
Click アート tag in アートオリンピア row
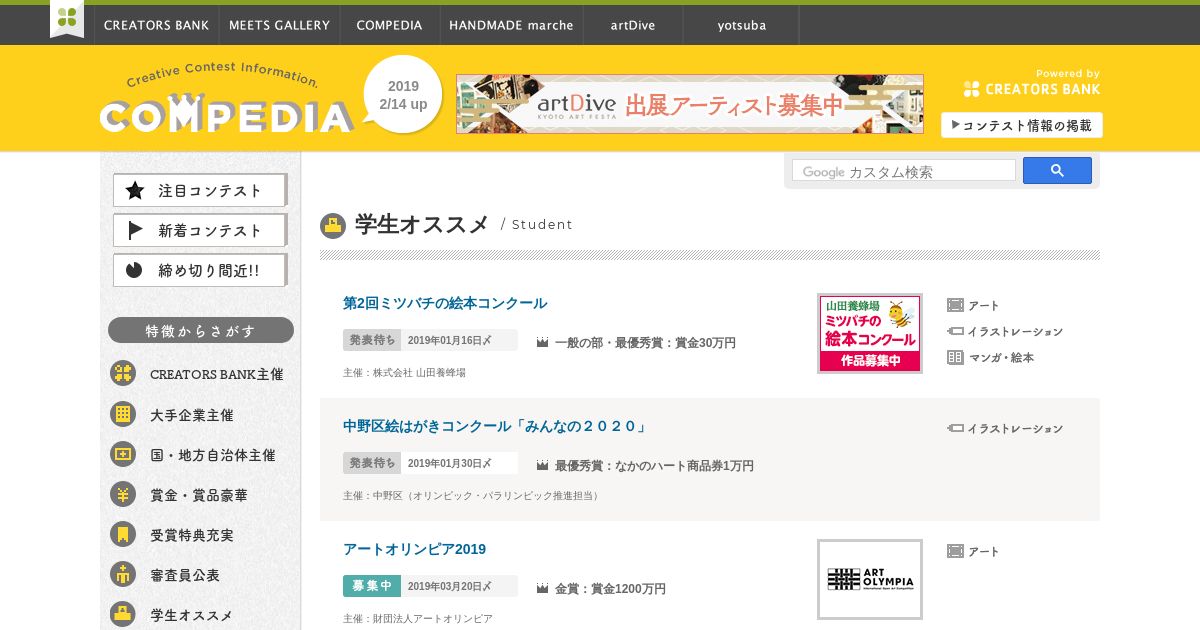click(973, 551)
